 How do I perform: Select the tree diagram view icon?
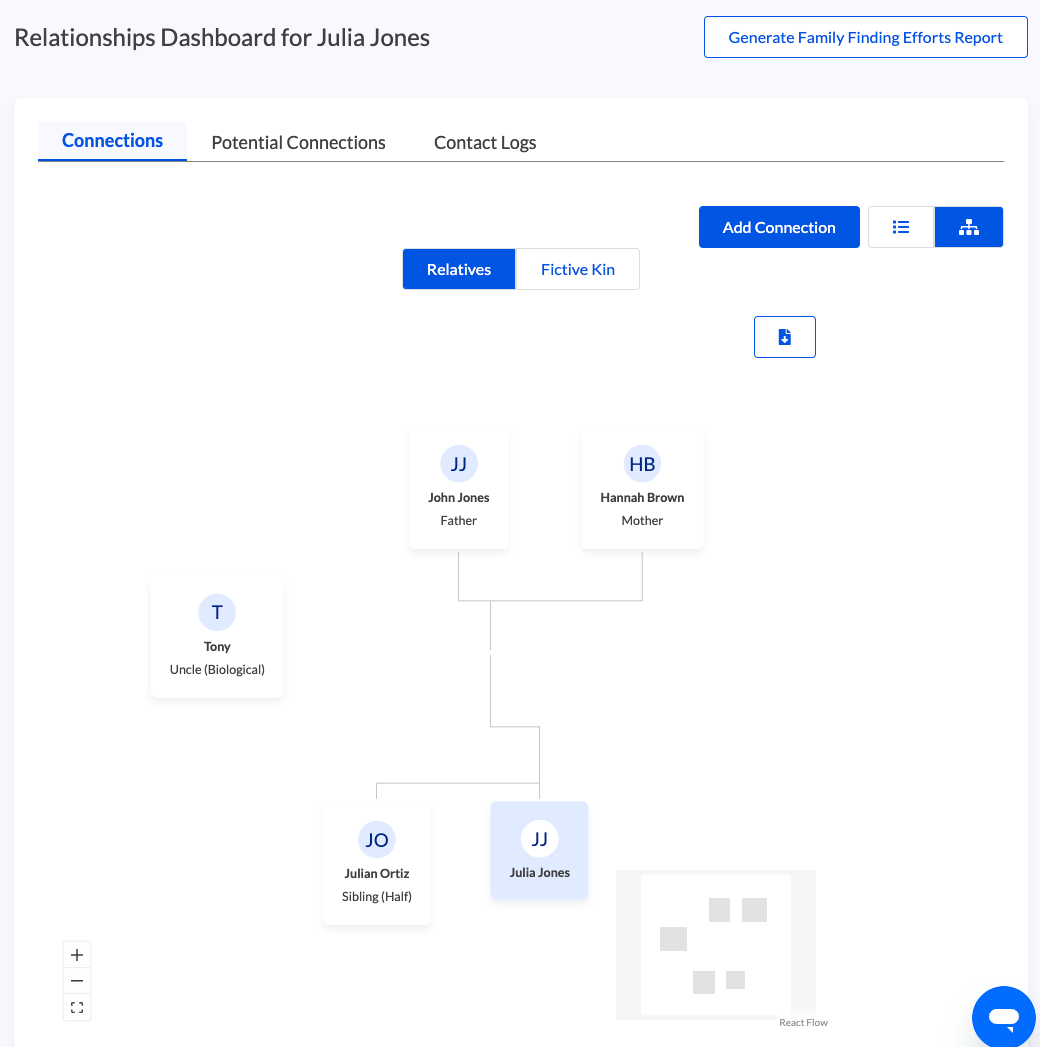click(x=968, y=227)
